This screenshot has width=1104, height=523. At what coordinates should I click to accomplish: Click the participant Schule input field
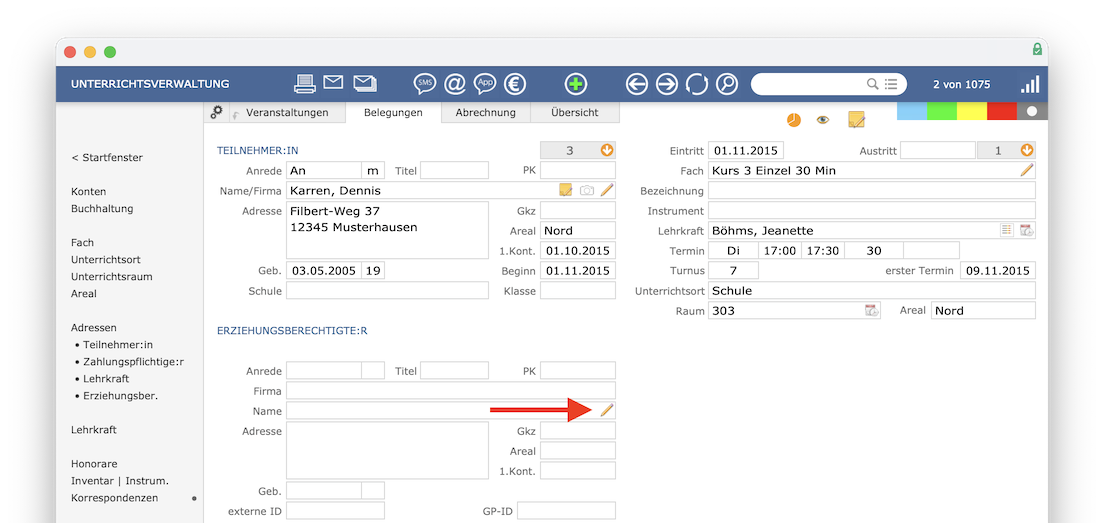387,291
